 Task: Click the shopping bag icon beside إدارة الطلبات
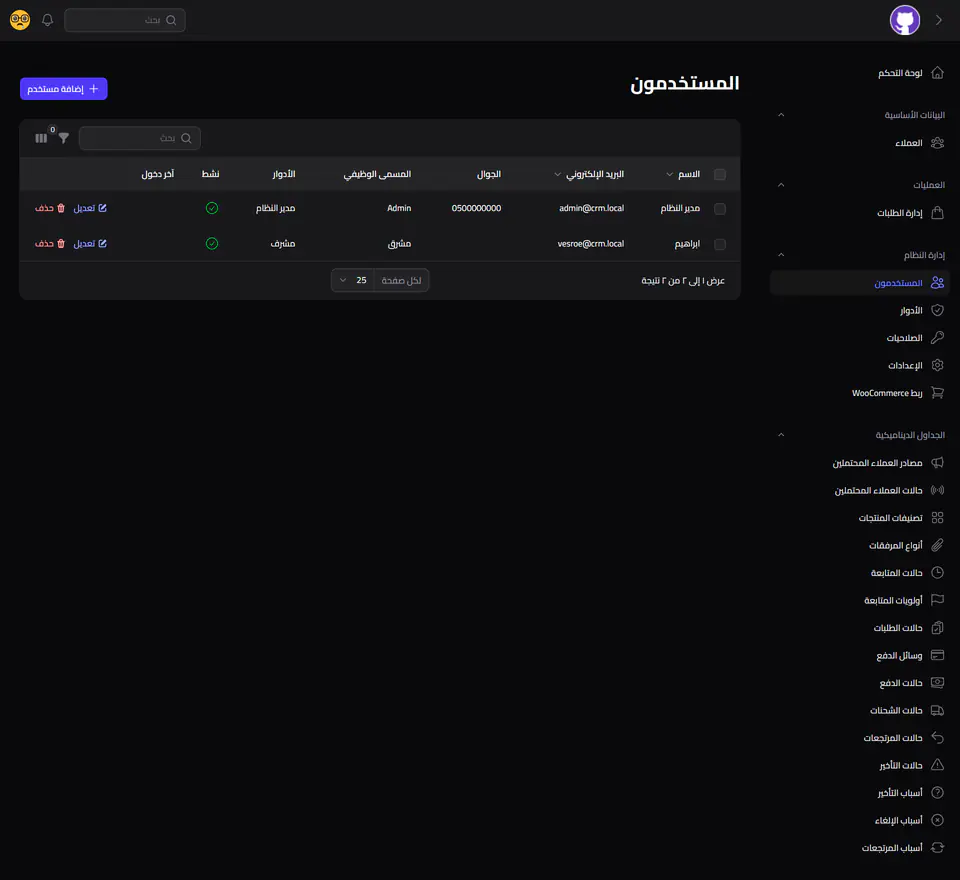click(x=937, y=212)
